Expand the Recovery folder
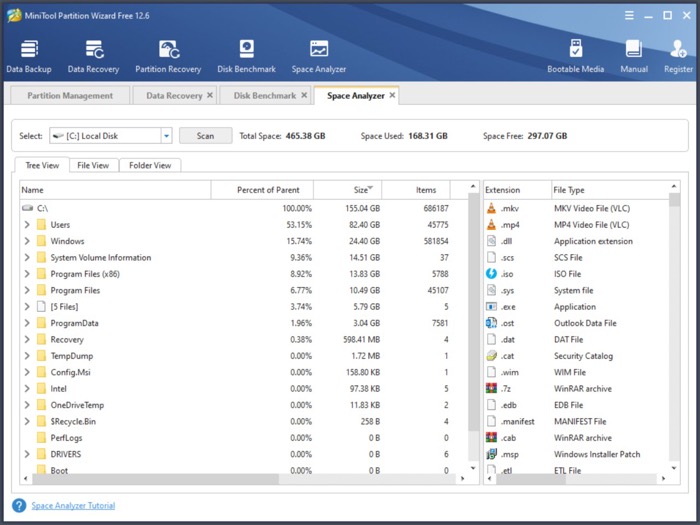Screen dimensions: 700x525 [27, 339]
